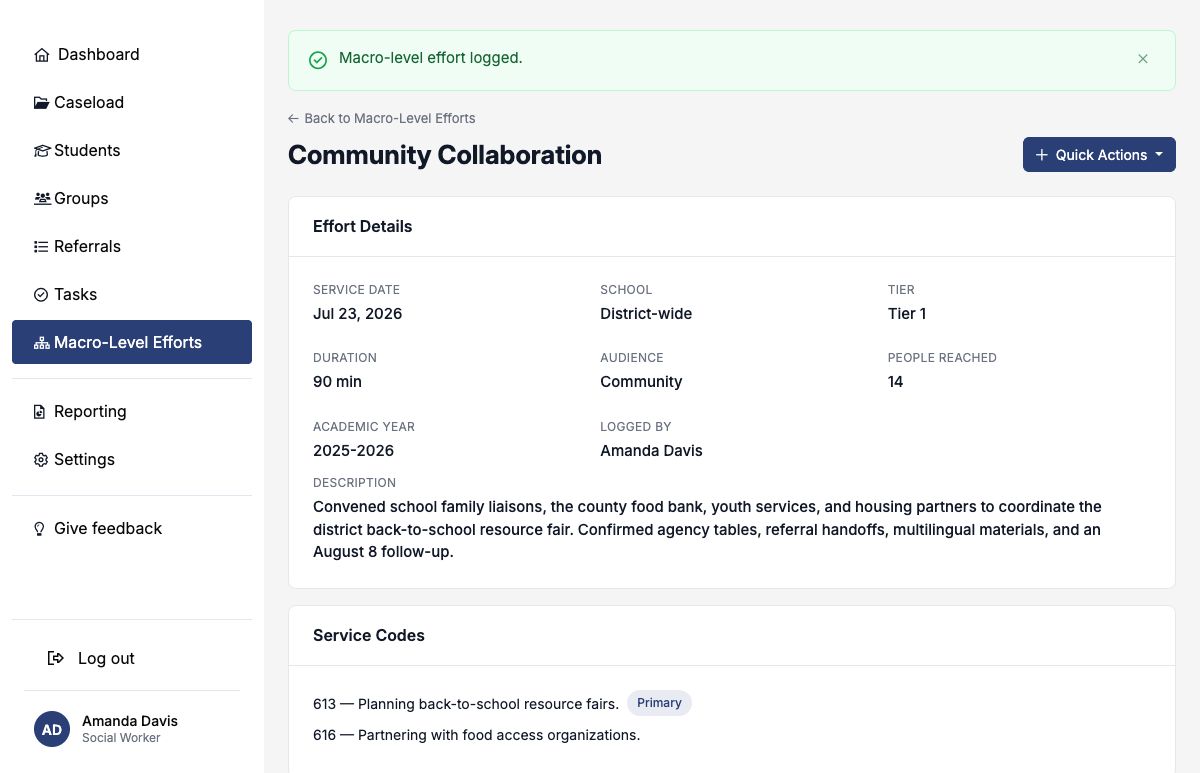Open the Referrals page
The width and height of the screenshot is (1200, 773).
pyautogui.click(x=132, y=246)
